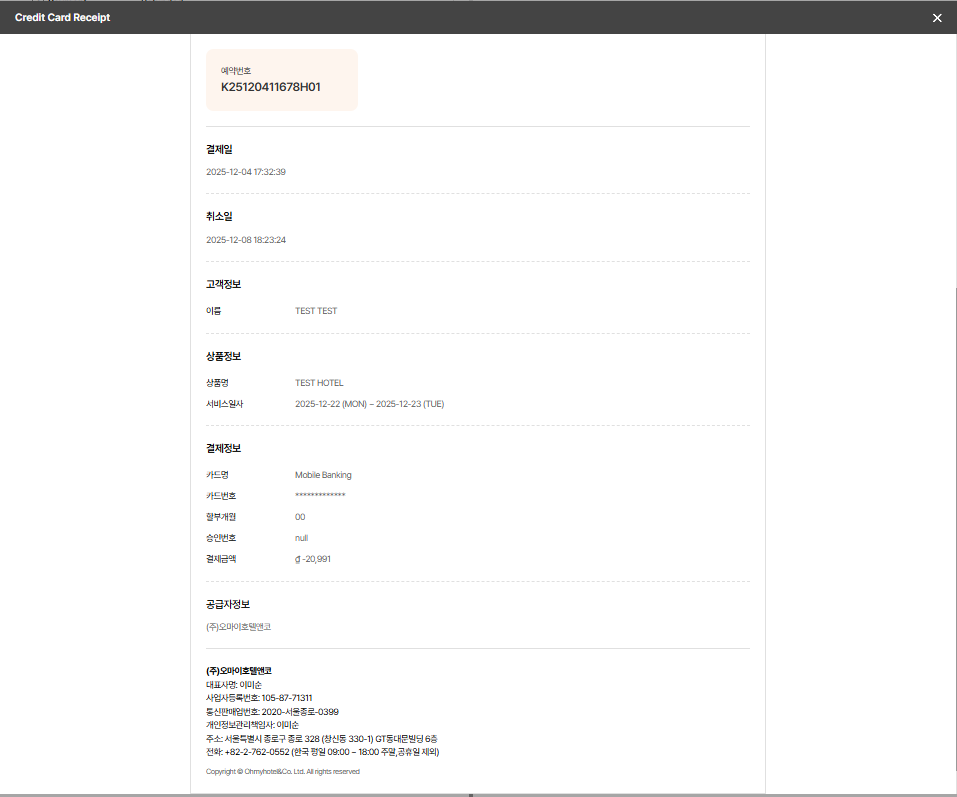The image size is (957, 797).
Task: Click the '서비스일자' field label
Action: tap(225, 404)
